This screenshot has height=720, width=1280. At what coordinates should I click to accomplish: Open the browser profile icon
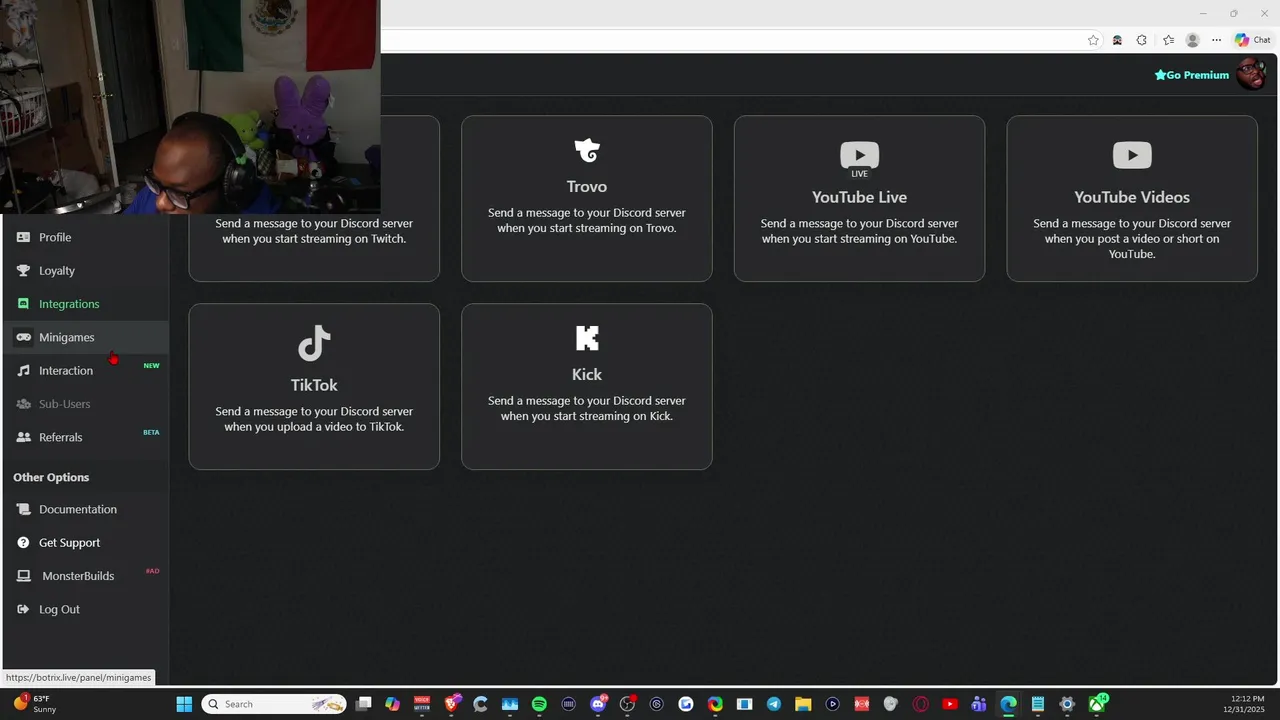1192,40
